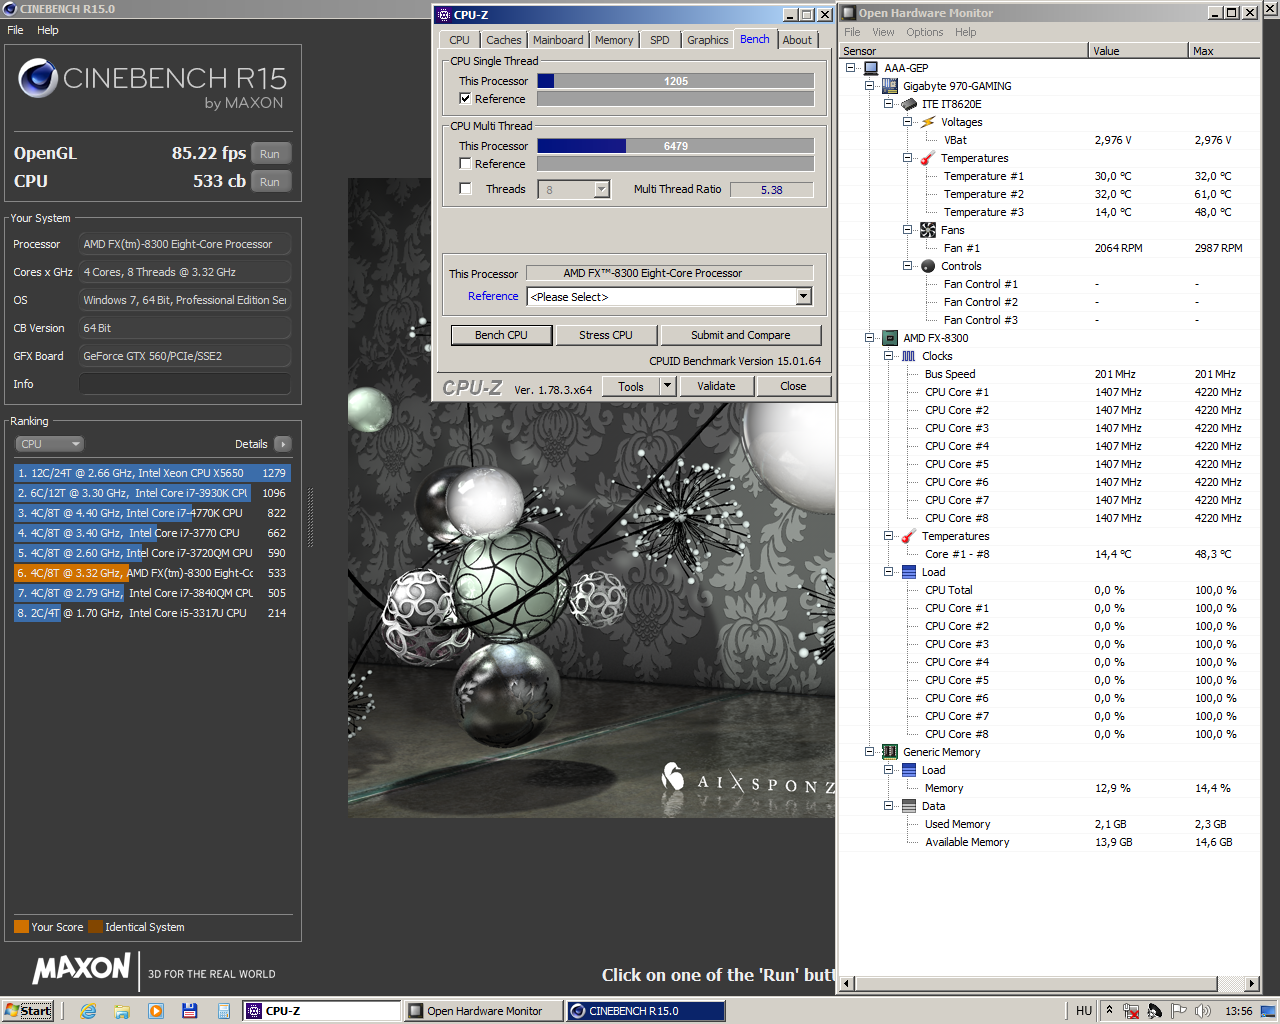This screenshot has height=1024, width=1280.
Task: Uncheck Reference under CPU Single Thread
Action: point(465,99)
